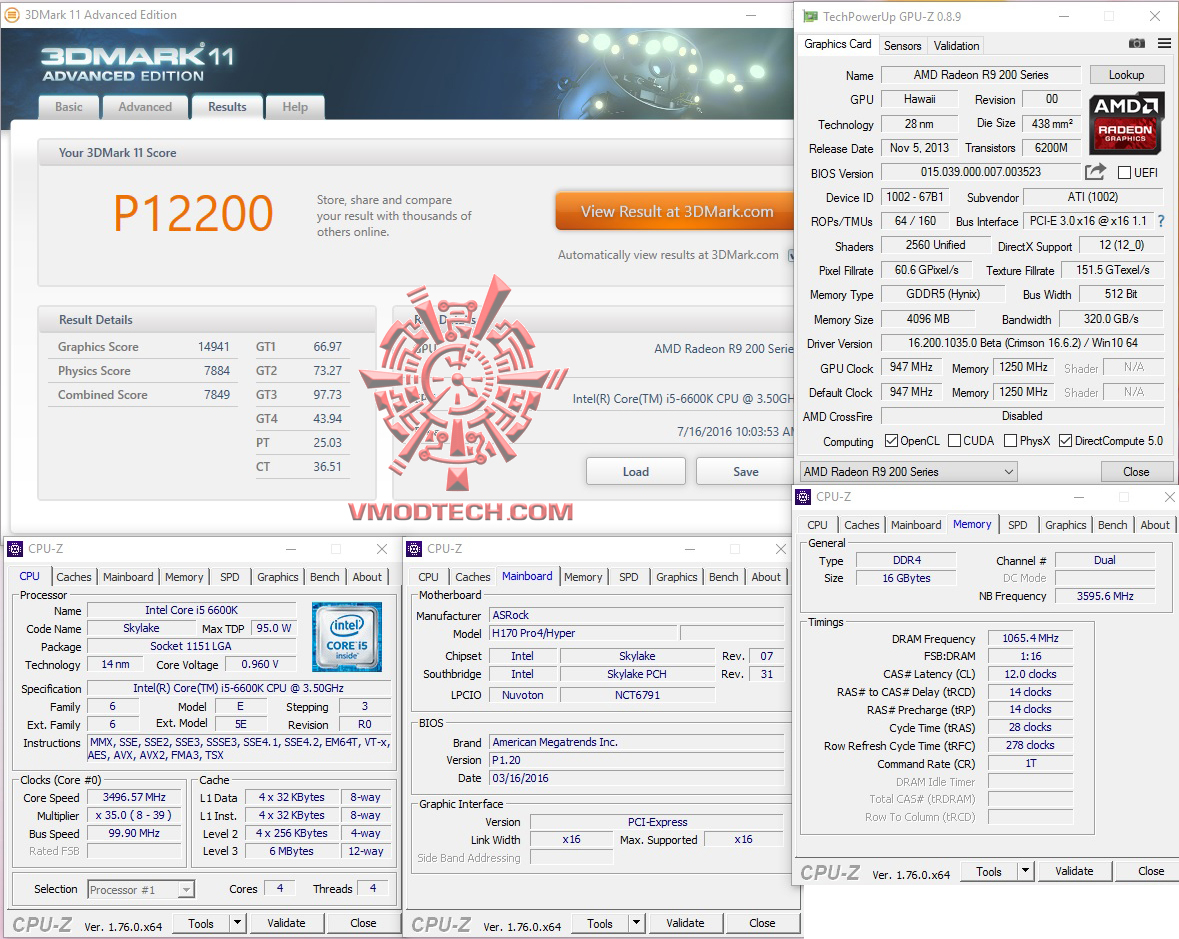
Task: Open the Processor #1 selection dropdown
Action: pos(141,889)
